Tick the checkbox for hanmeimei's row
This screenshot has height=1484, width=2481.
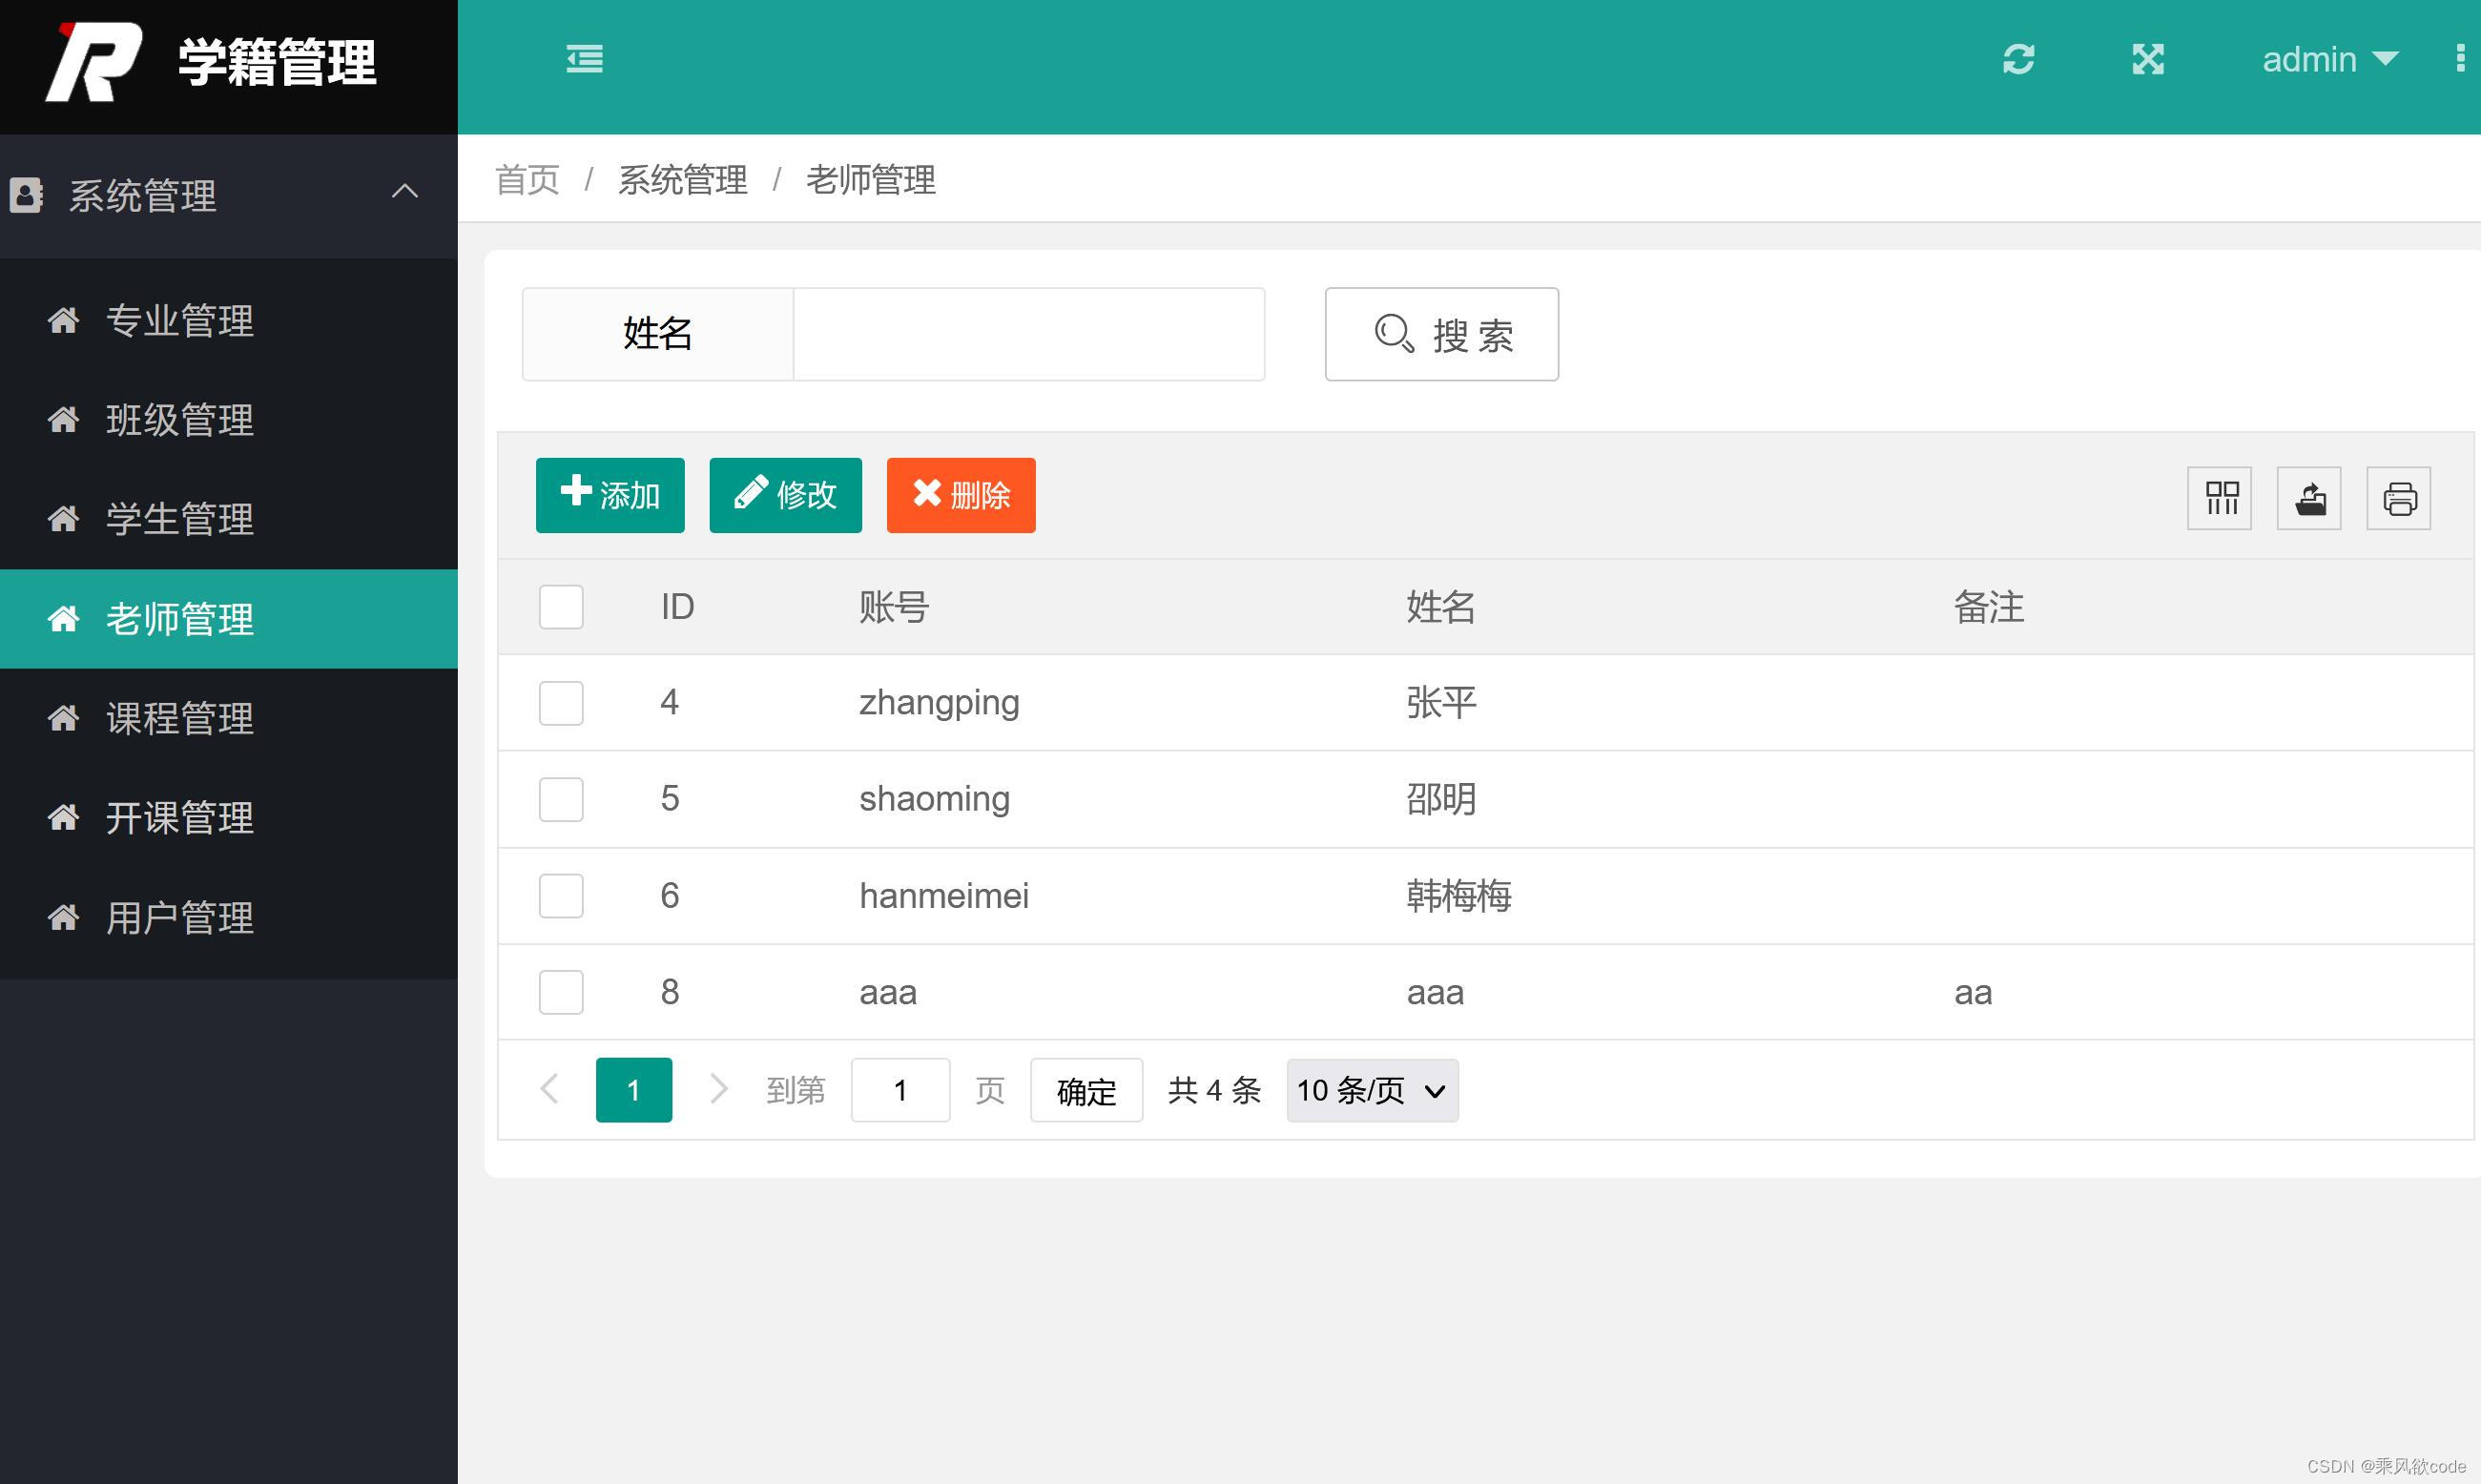[560, 895]
